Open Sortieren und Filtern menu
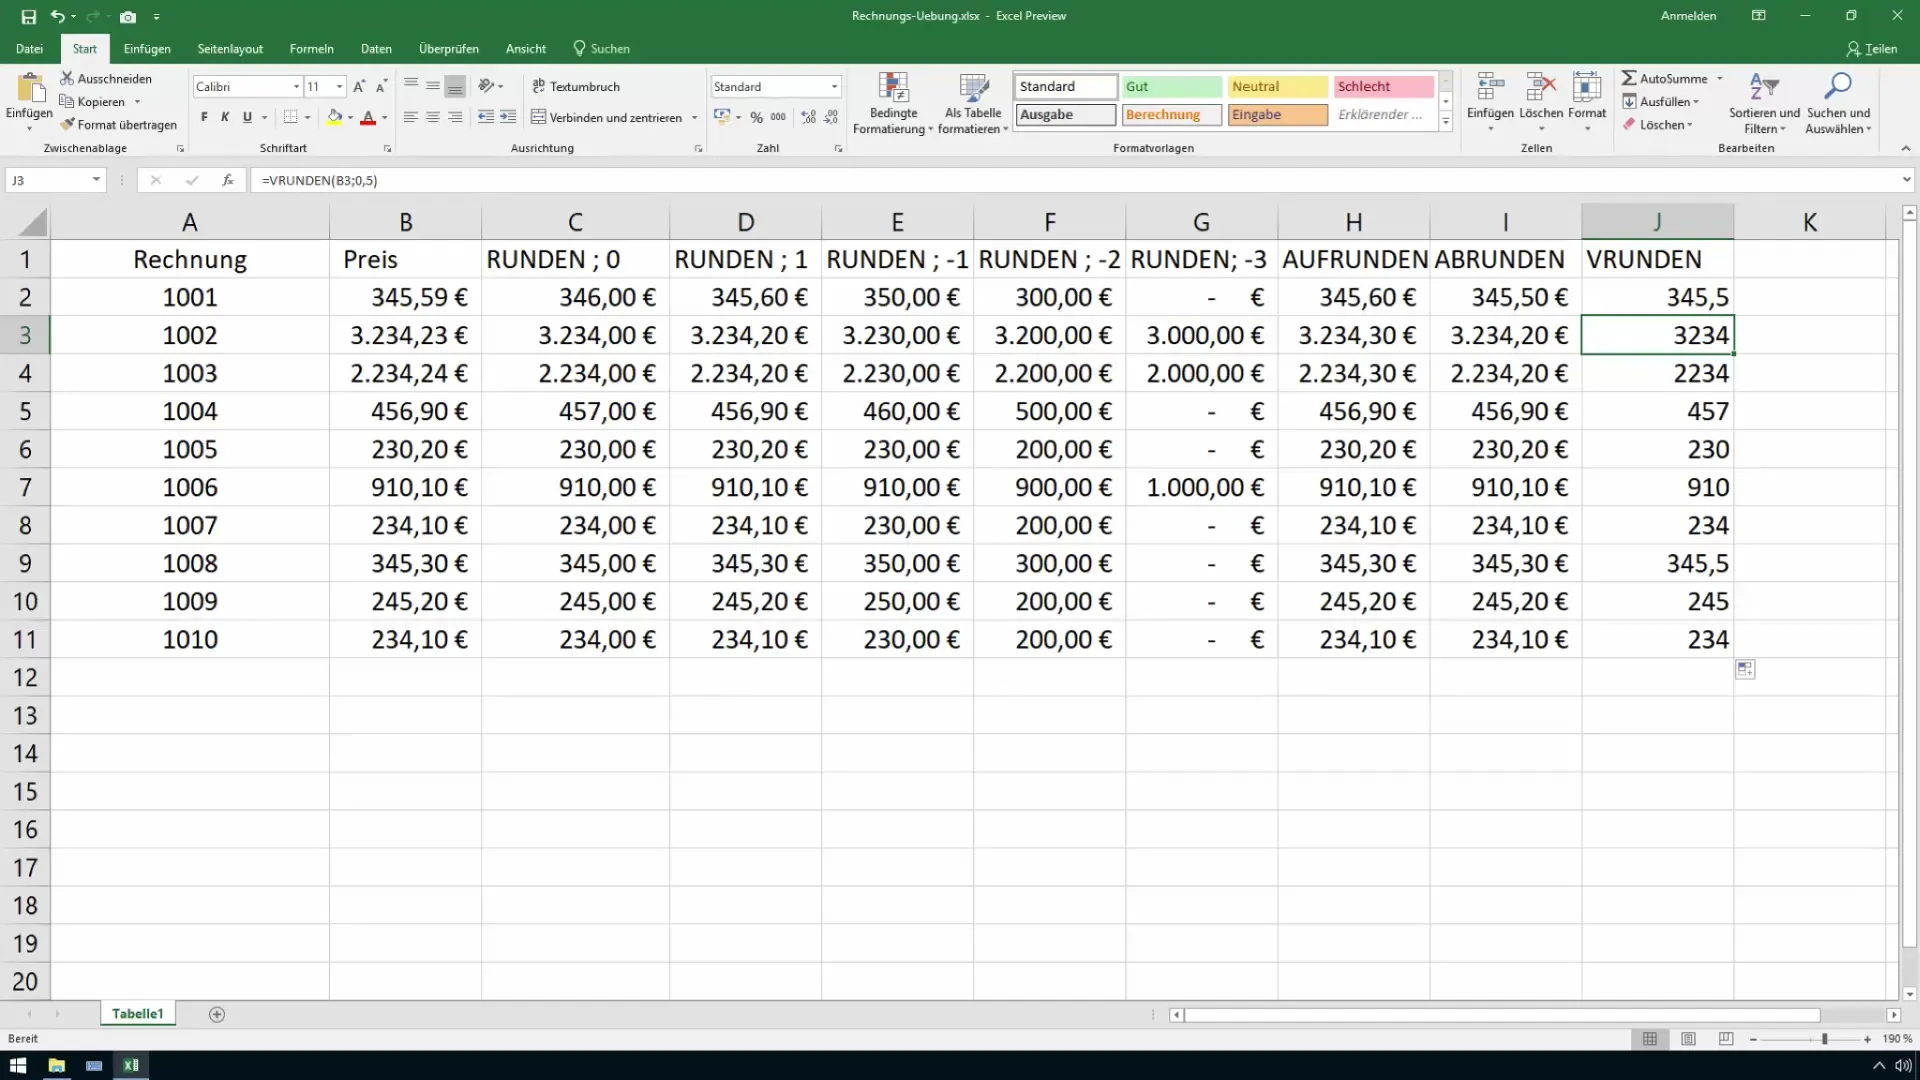1920x1080 pixels. 1764,103
